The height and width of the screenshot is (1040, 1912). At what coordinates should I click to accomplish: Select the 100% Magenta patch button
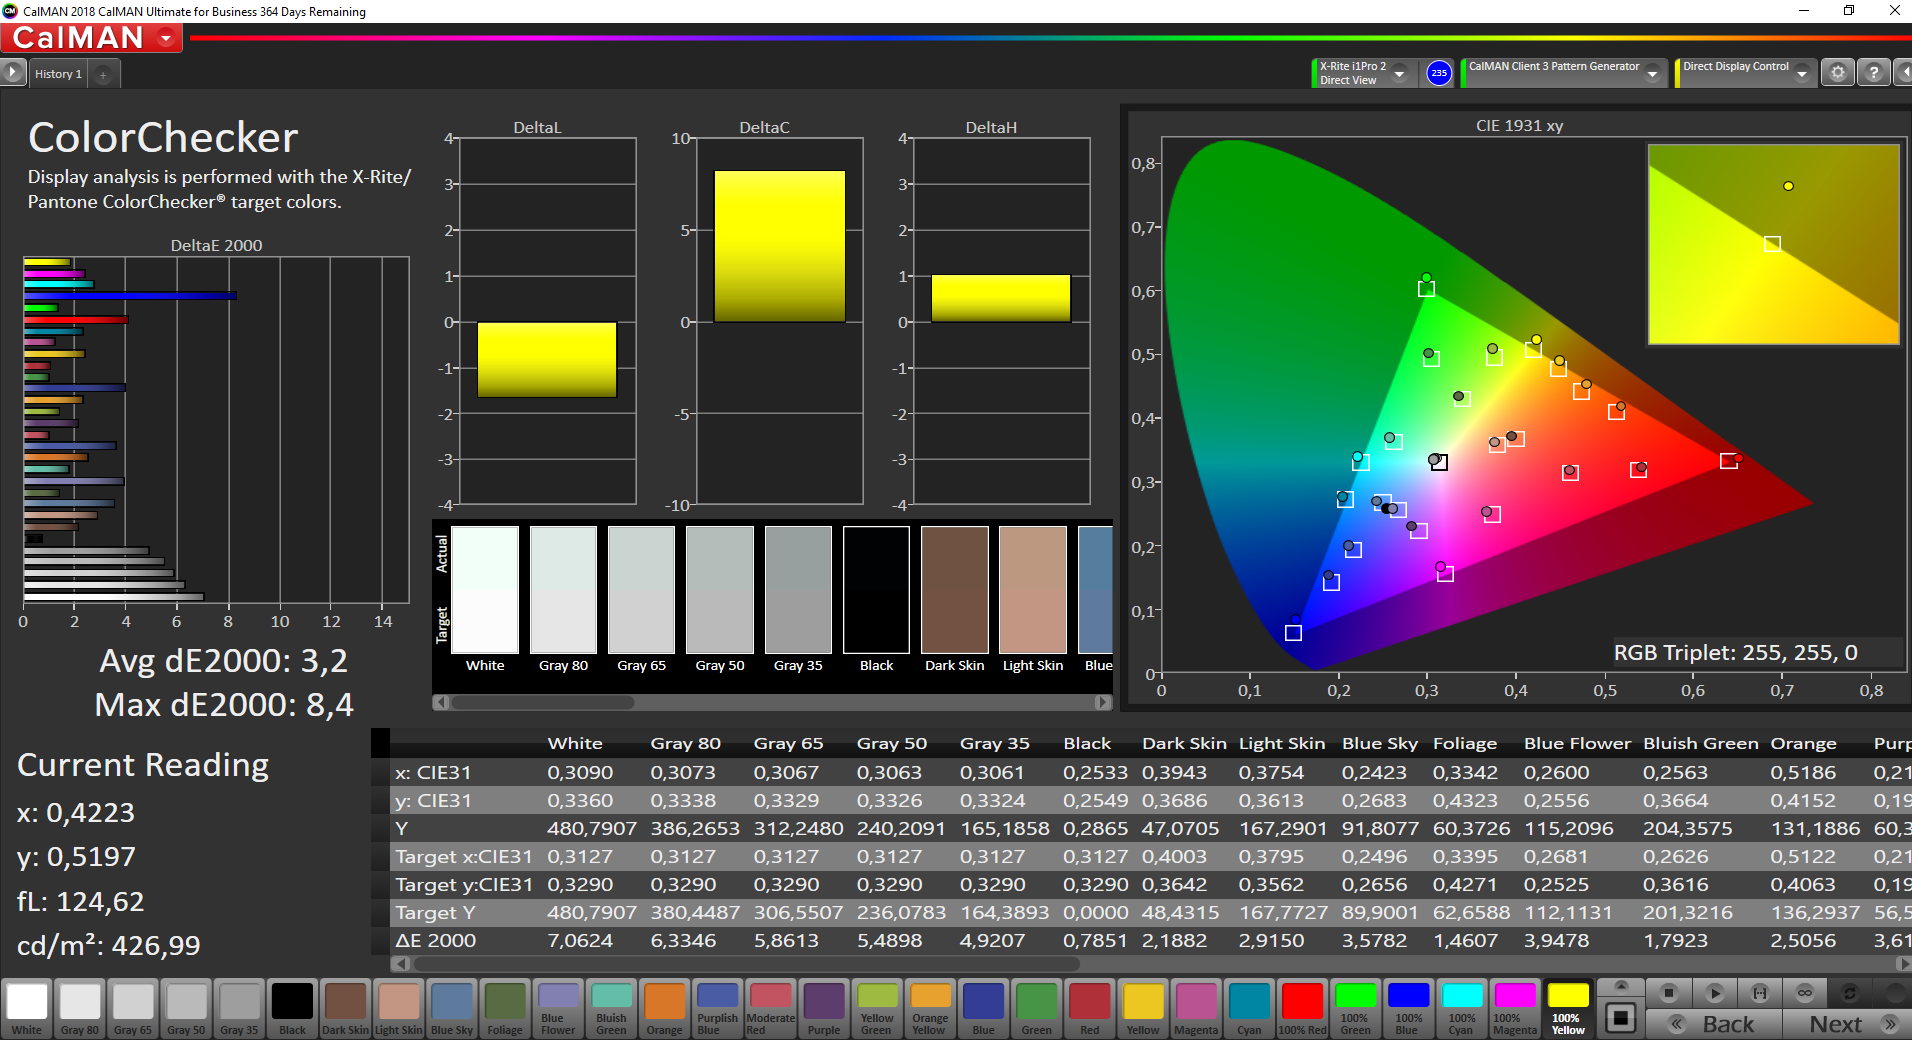[1514, 1008]
